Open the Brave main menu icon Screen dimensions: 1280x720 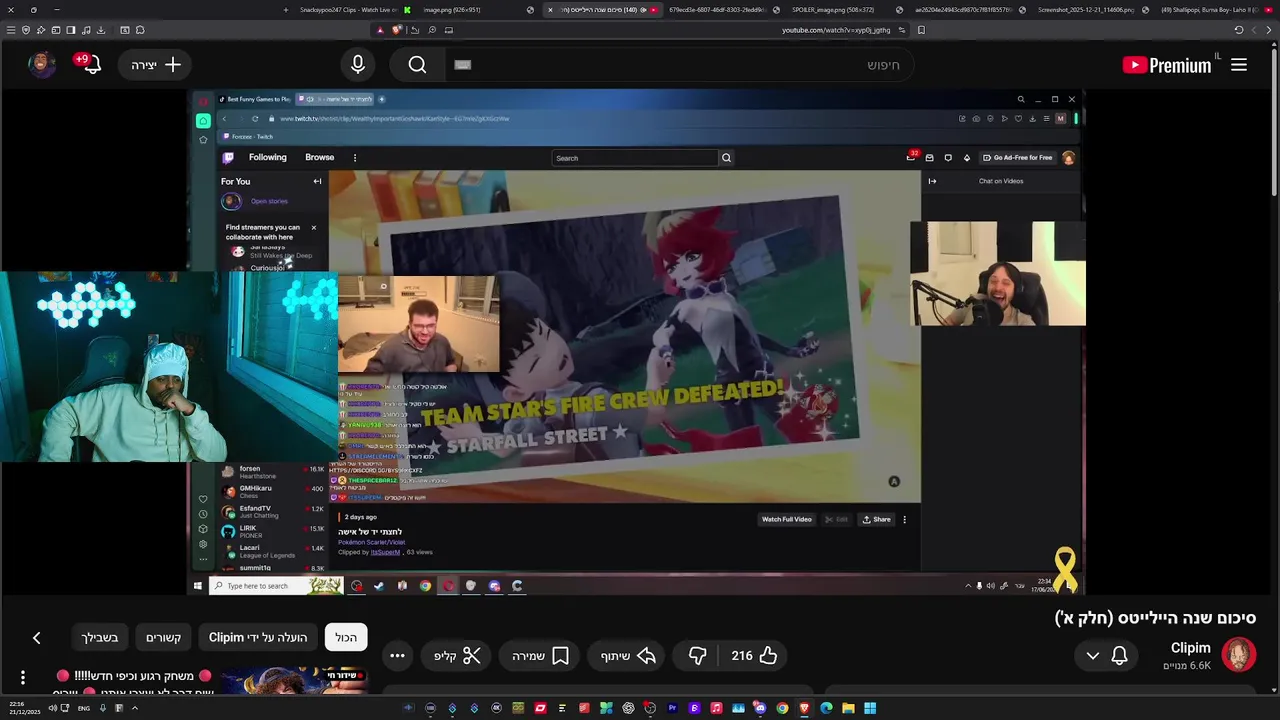pos(10,30)
